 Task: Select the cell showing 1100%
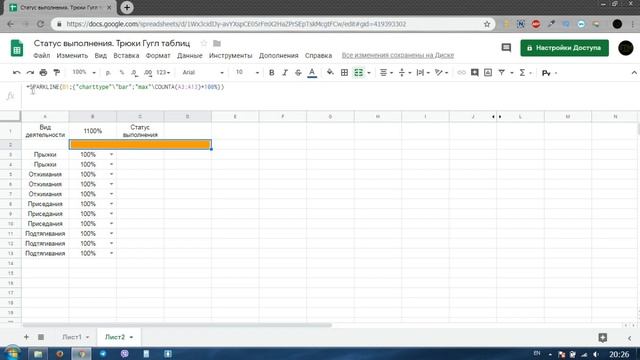pos(93,131)
